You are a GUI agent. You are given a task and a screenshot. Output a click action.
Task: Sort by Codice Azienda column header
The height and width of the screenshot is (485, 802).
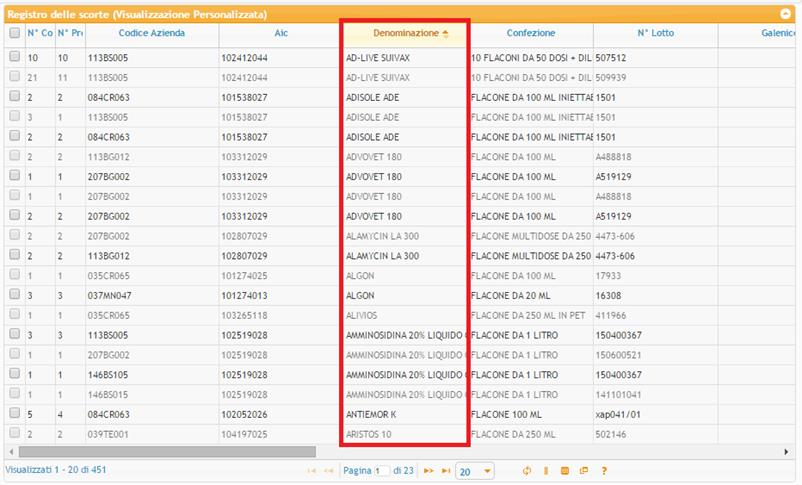coord(151,33)
